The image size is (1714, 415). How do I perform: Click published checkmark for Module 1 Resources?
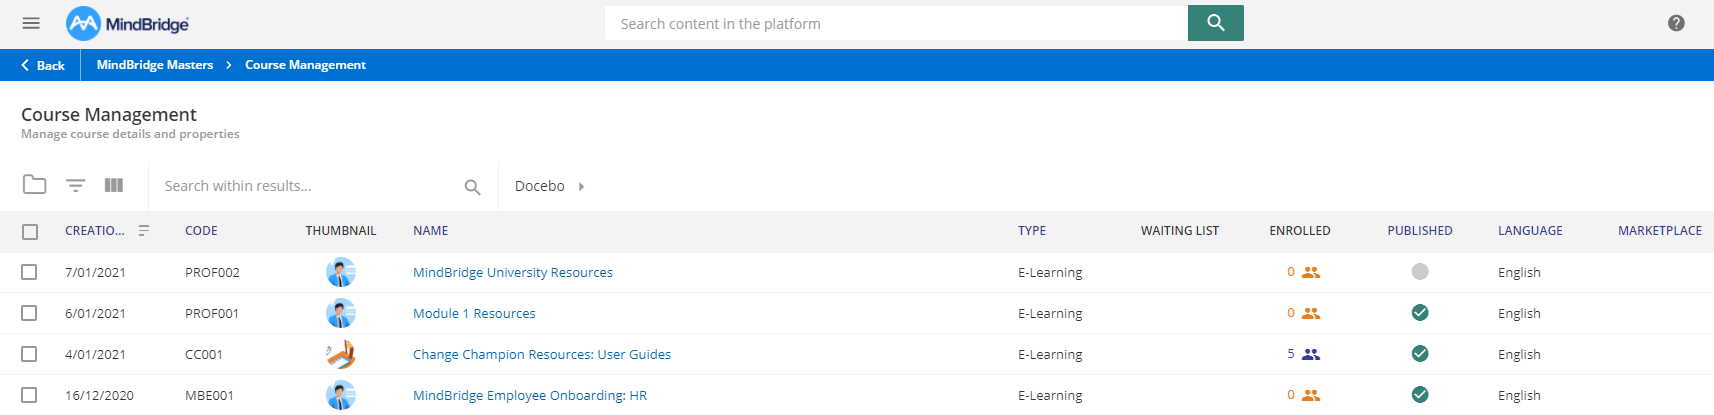pos(1420,313)
